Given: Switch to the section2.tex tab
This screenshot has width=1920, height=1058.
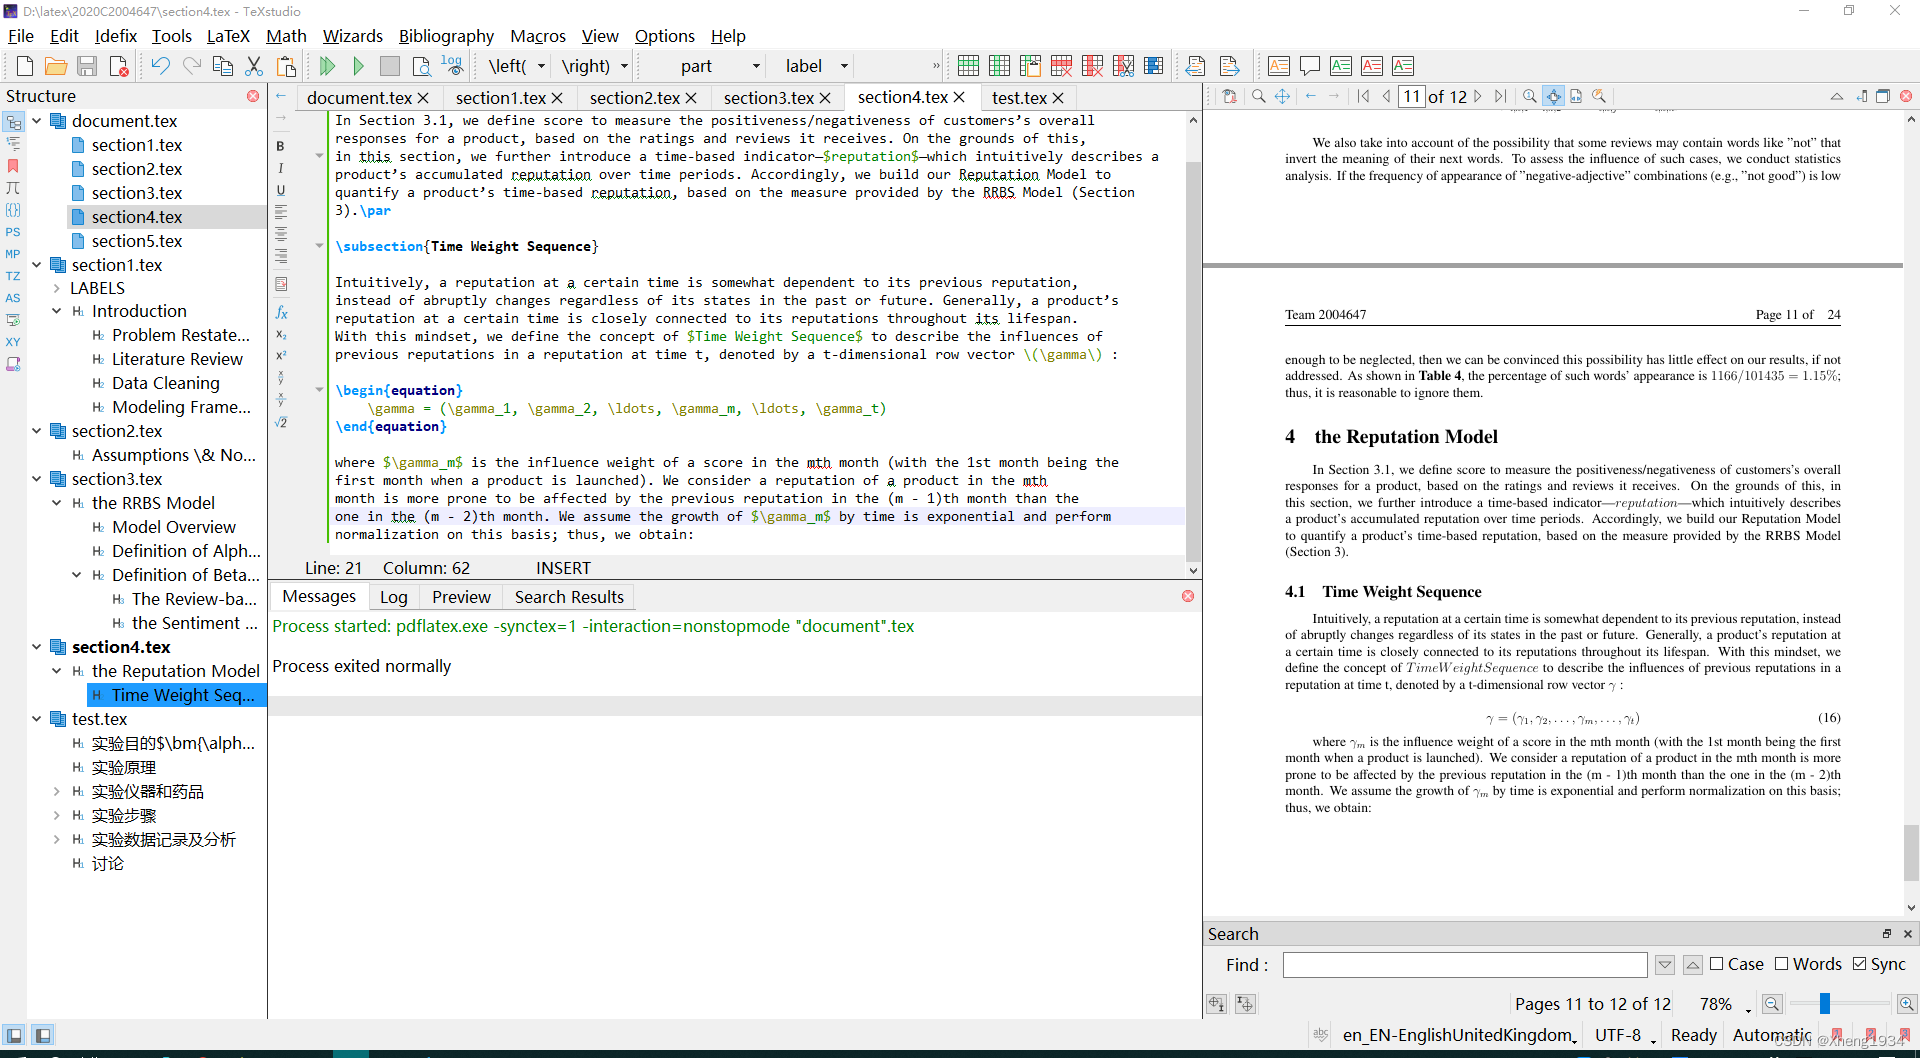Looking at the screenshot, I should tap(637, 97).
